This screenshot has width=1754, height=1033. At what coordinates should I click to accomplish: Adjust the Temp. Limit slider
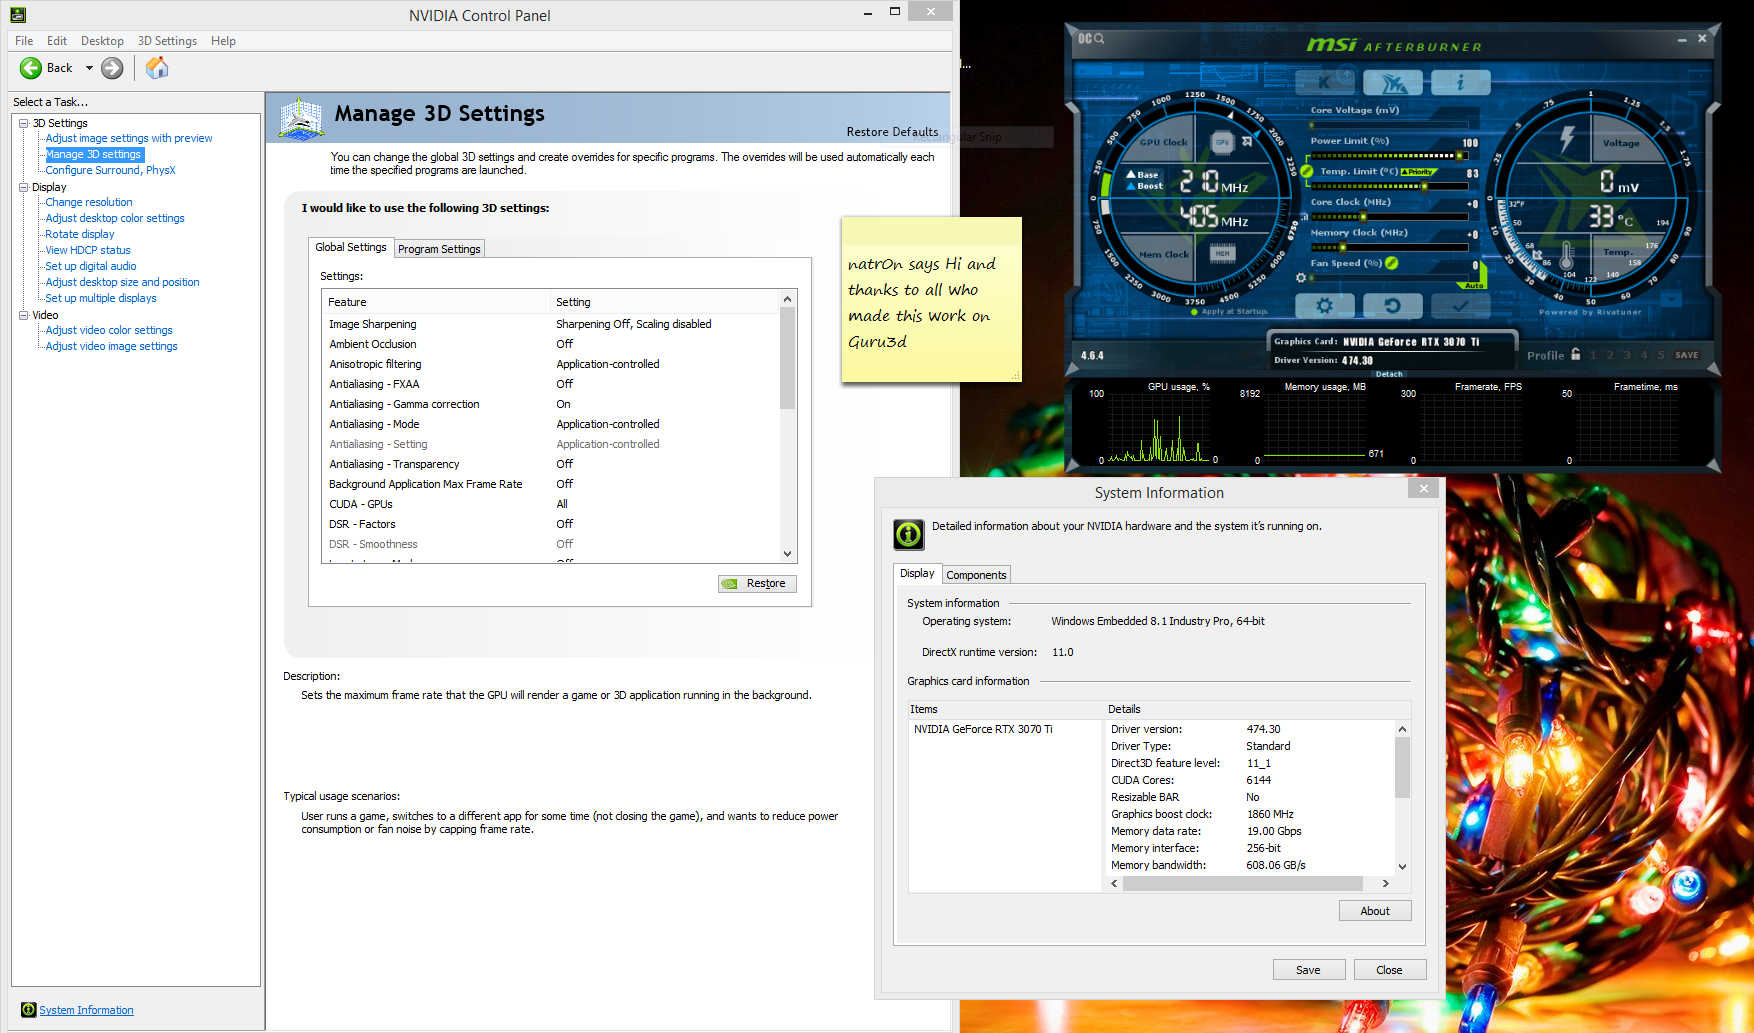1388,186
